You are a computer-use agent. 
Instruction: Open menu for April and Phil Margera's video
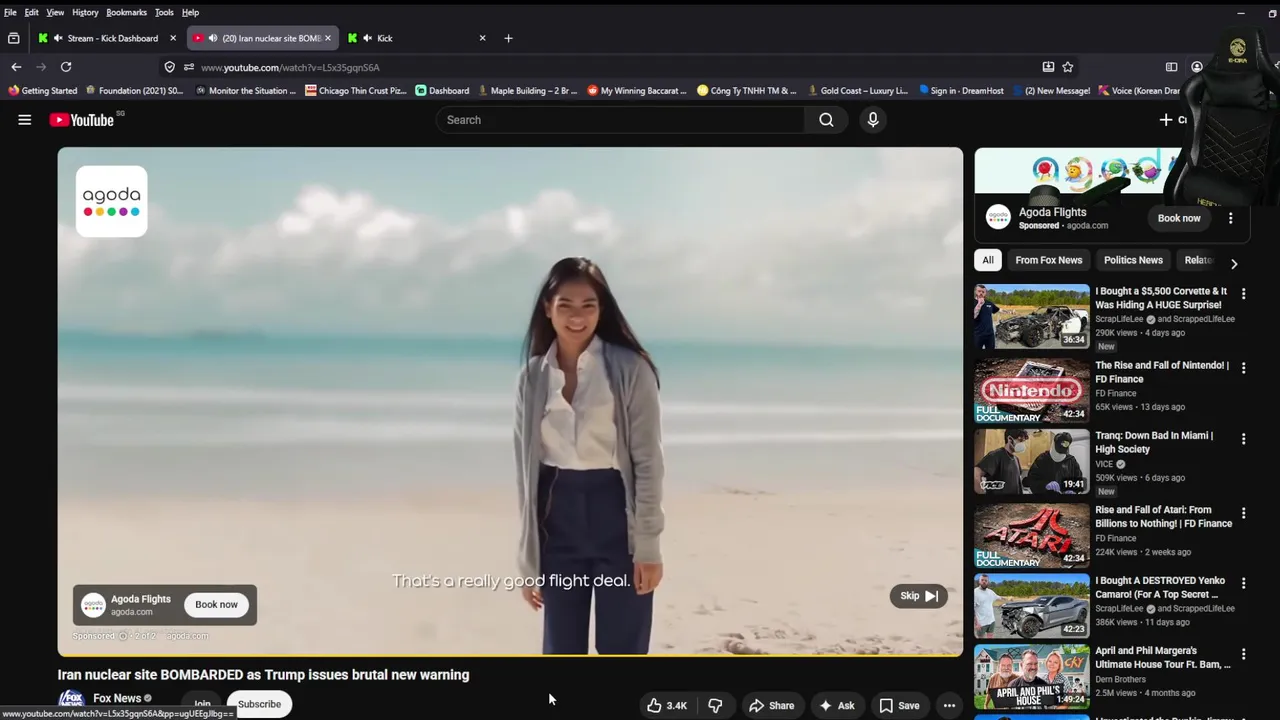[1243, 654]
